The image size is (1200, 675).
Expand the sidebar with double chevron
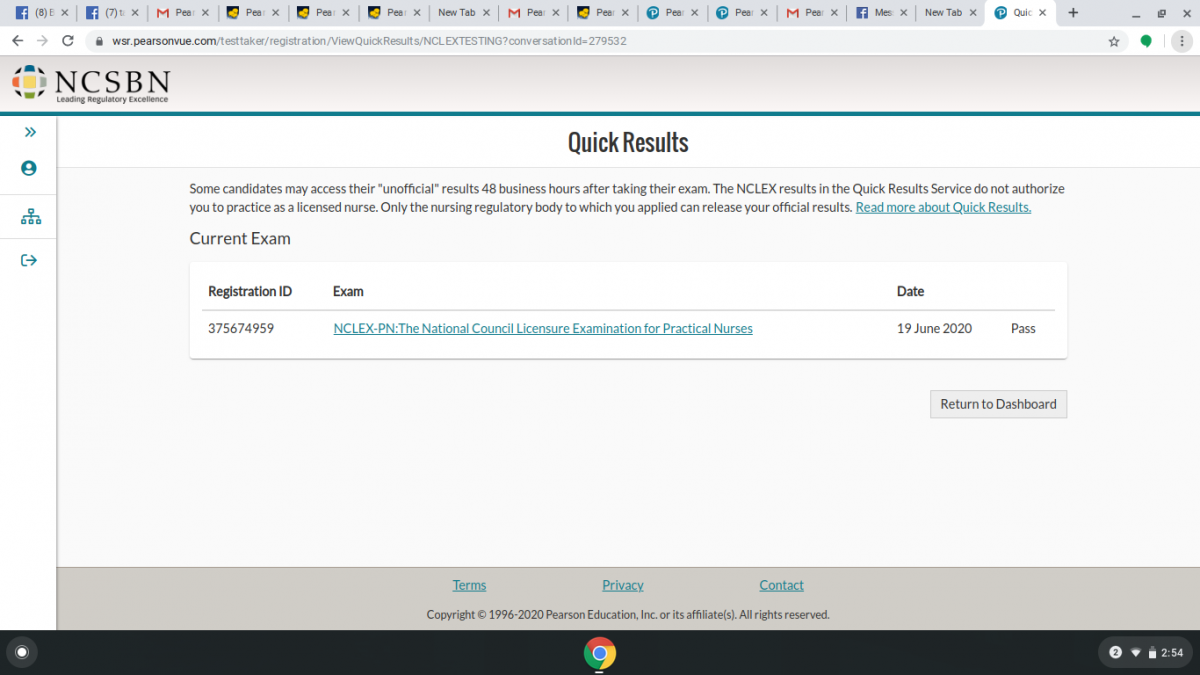(29, 132)
